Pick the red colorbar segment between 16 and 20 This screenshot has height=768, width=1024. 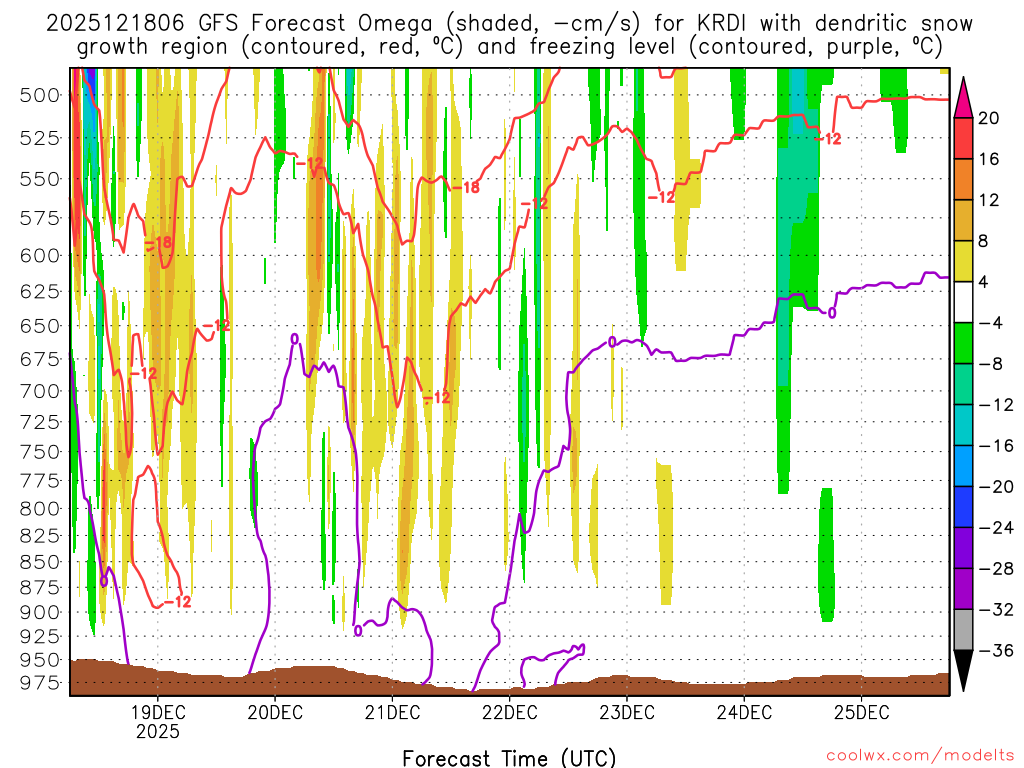[963, 138]
